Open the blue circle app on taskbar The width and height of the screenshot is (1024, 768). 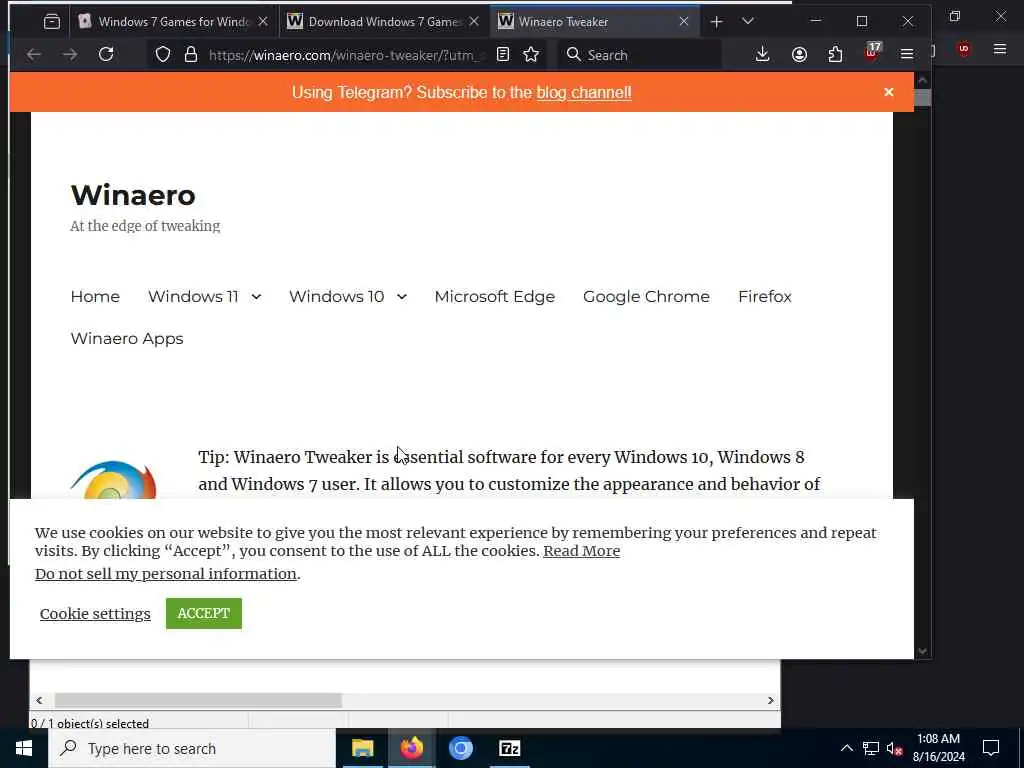click(460, 748)
